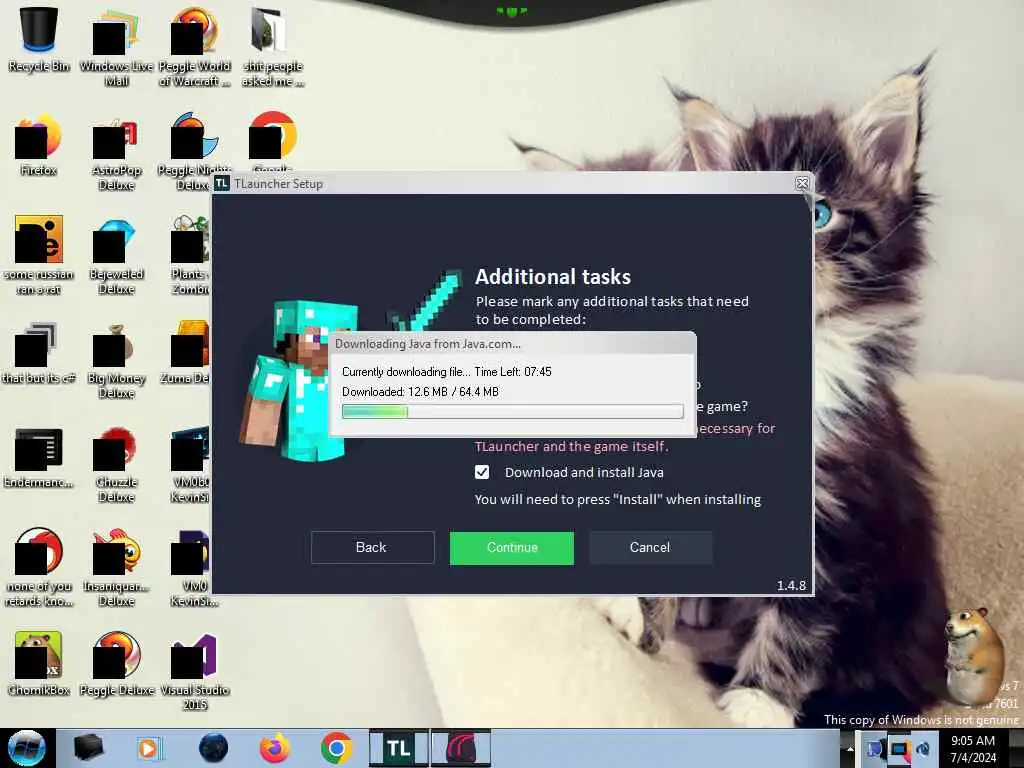The height and width of the screenshot is (768, 1024).
Task: Click the green Continue button
Action: (x=512, y=547)
